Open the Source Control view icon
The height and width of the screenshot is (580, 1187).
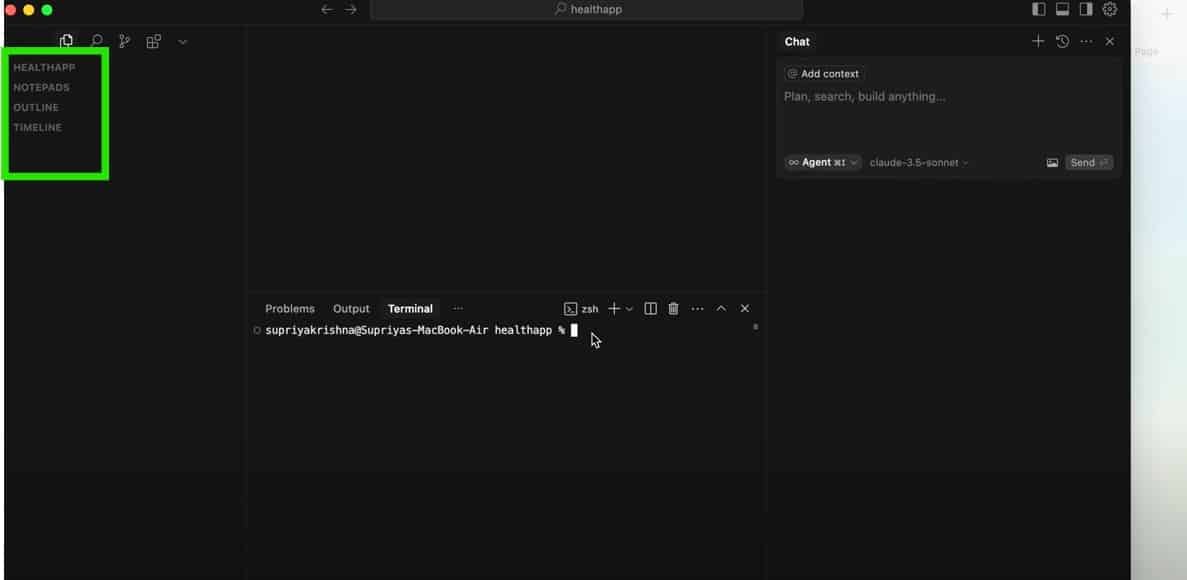[x=124, y=41]
